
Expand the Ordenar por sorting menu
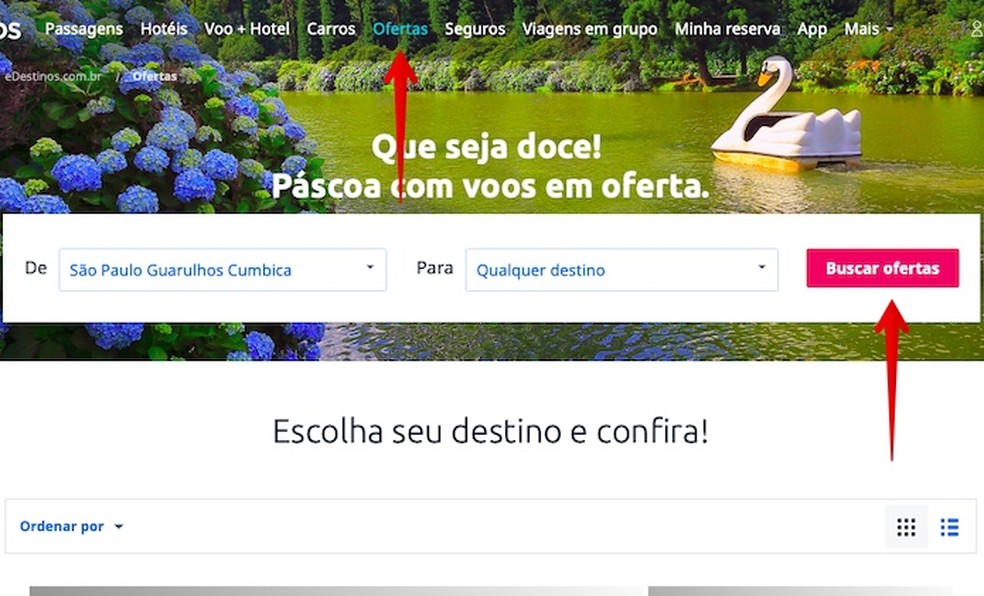pyautogui.click(x=71, y=526)
